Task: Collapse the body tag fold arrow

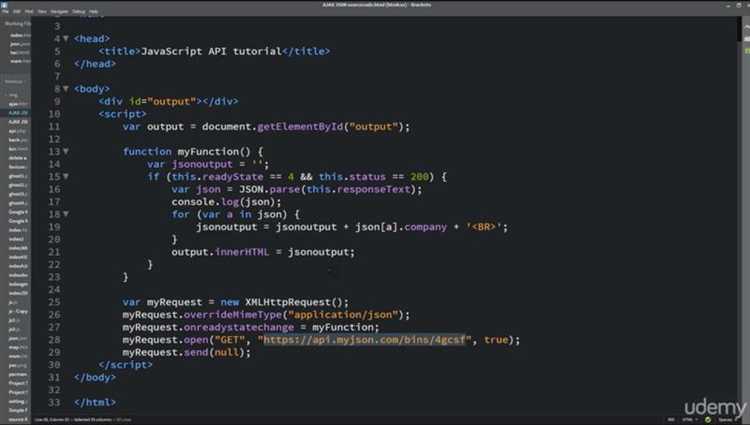Action: tap(66, 89)
